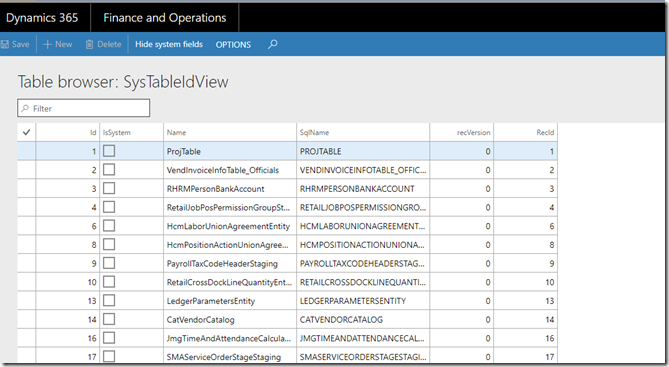The image size is (669, 367).
Task: Click the Name column header
Action: pyautogui.click(x=230, y=133)
